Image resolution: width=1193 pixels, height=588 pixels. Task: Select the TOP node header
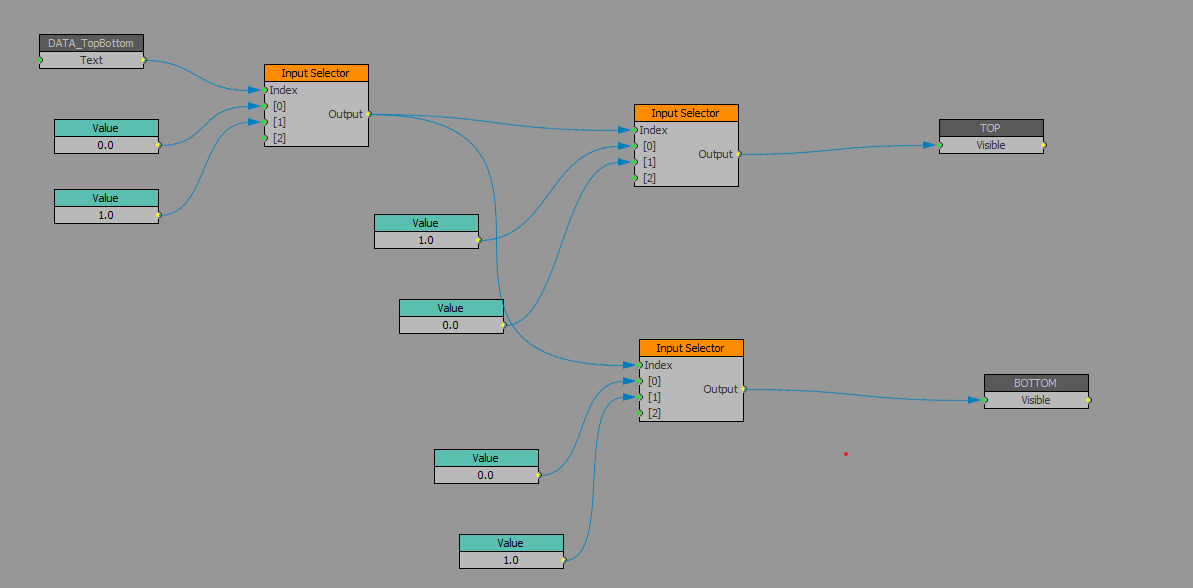point(991,128)
